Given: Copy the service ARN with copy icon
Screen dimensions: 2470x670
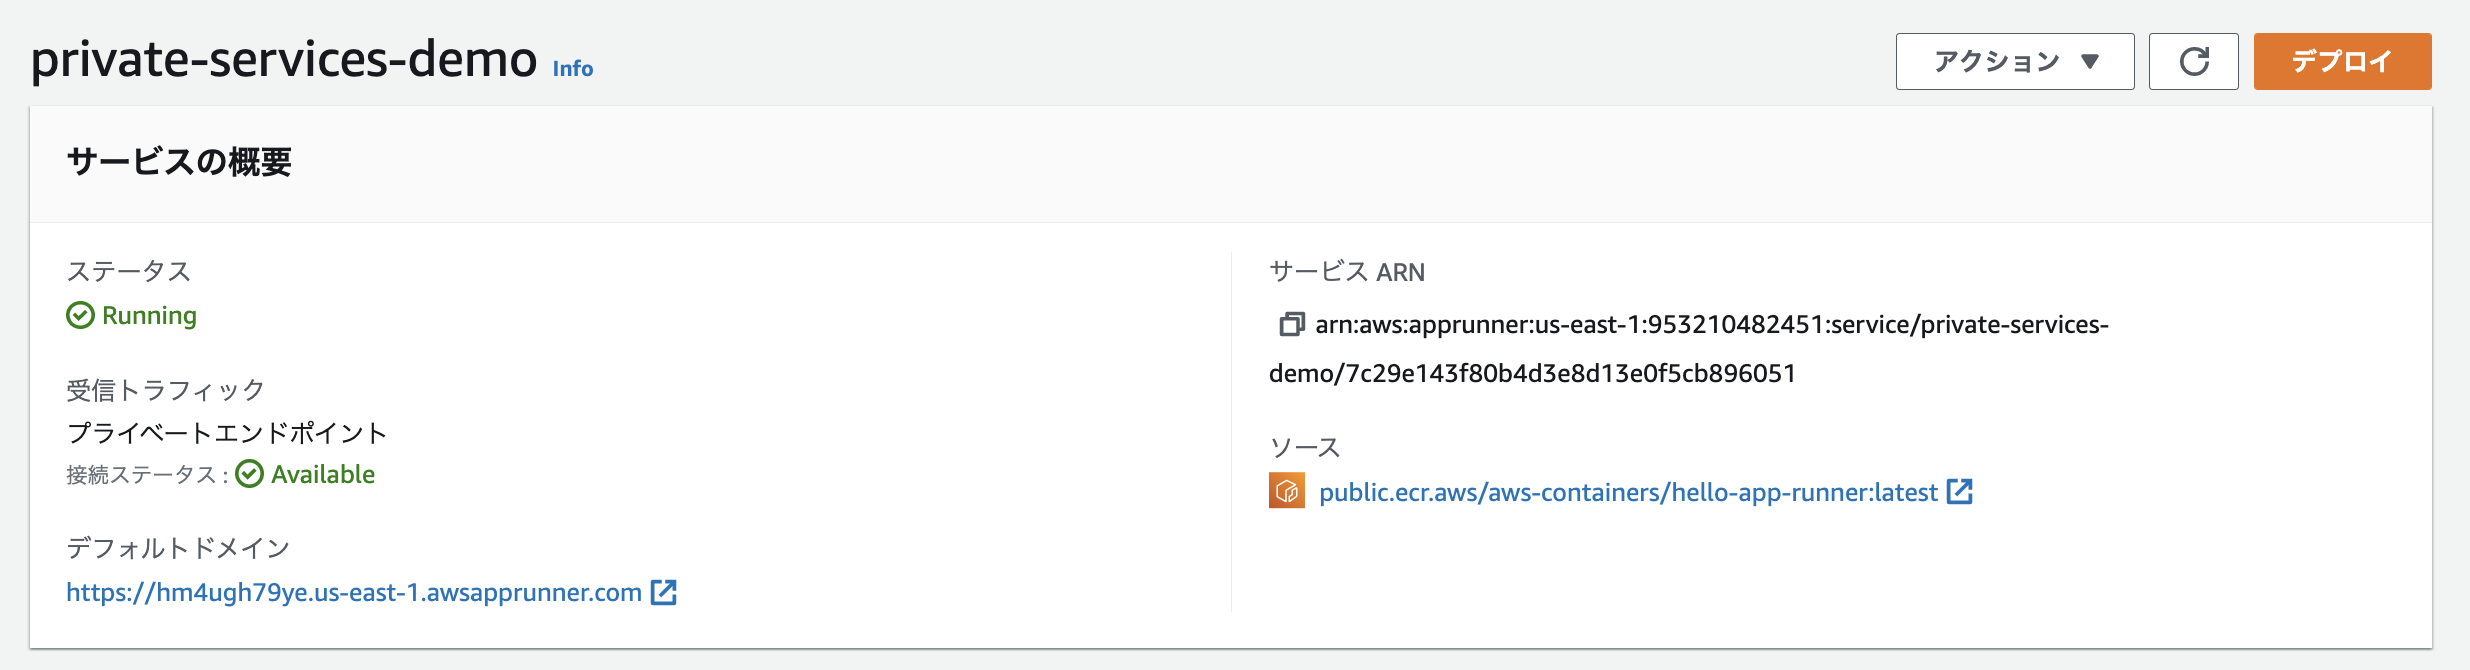Looking at the screenshot, I should point(1291,324).
